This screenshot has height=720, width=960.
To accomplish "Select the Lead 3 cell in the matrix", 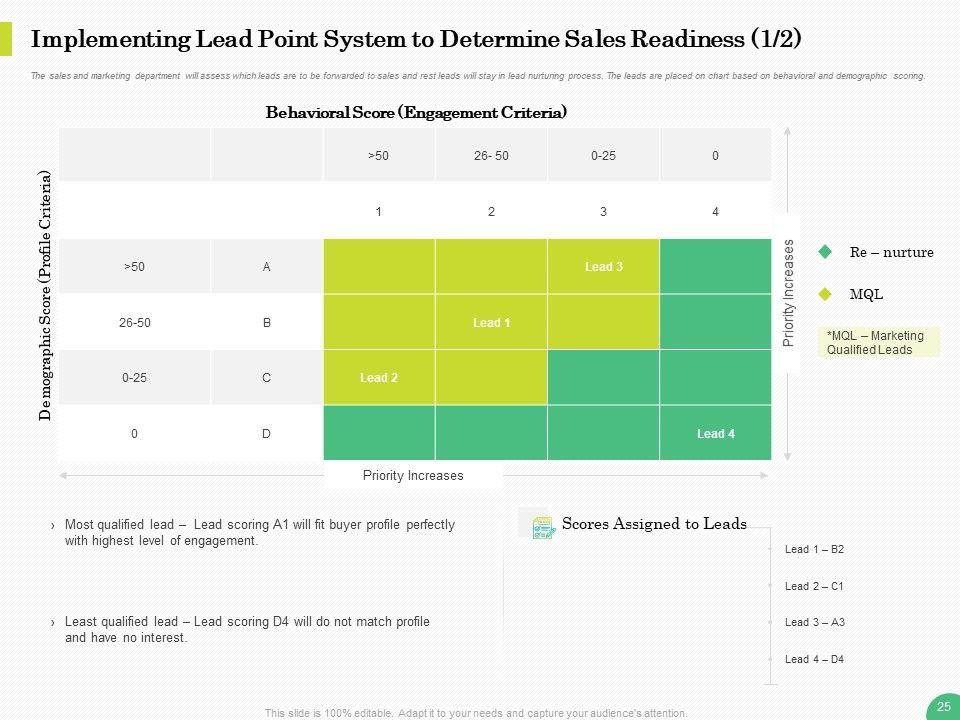I will pyautogui.click(x=603, y=266).
